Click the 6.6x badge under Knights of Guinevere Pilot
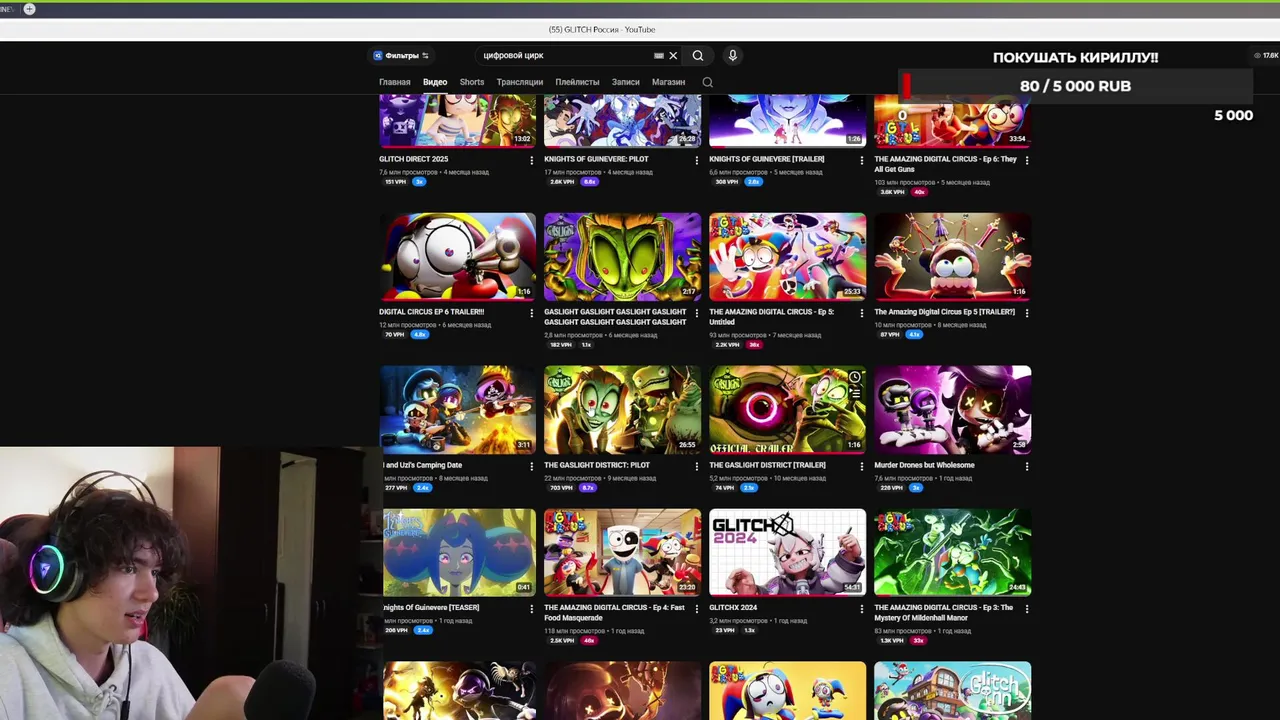This screenshot has width=1280, height=720. click(x=589, y=182)
